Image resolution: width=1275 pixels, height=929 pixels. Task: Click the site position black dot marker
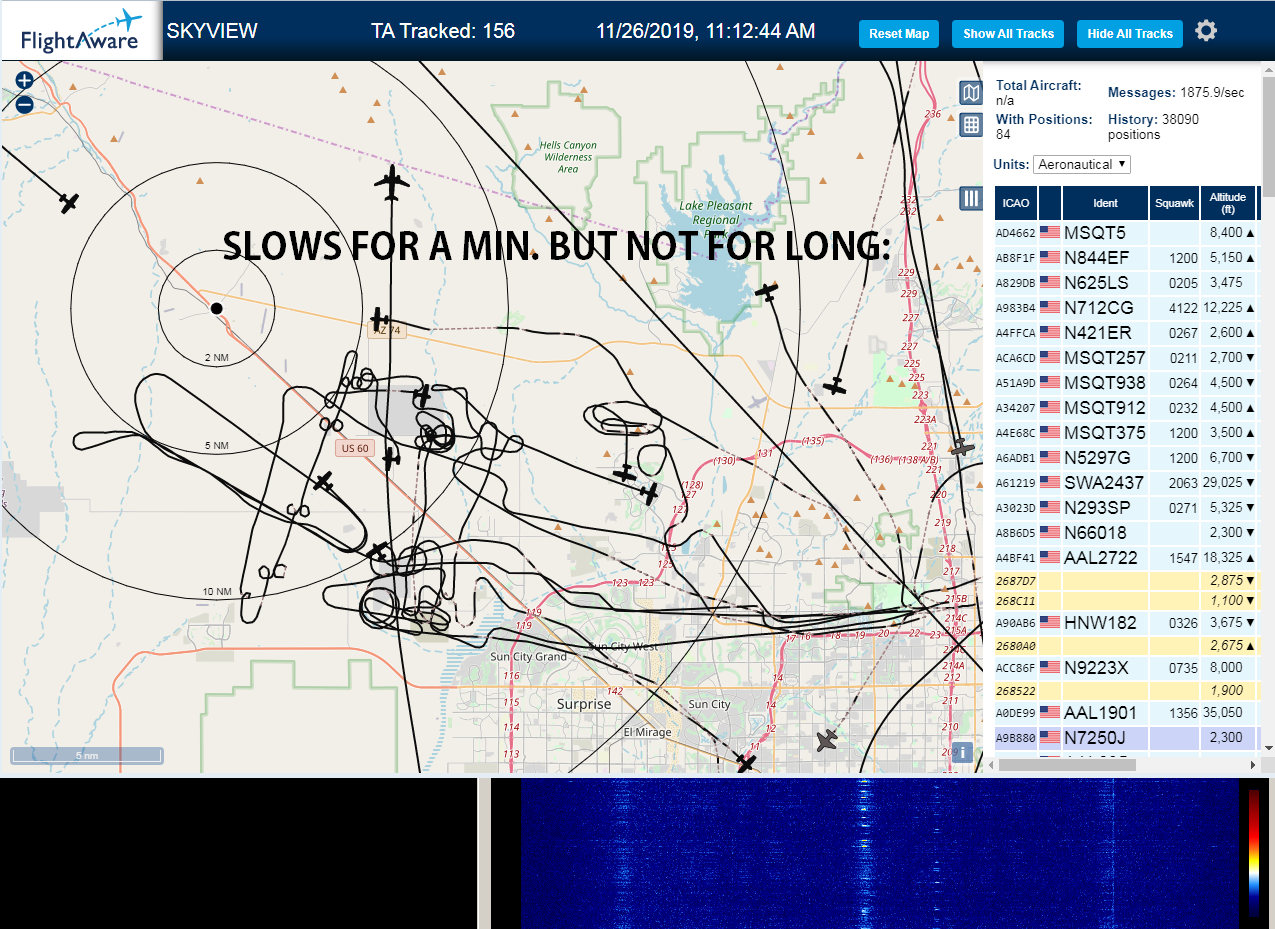tap(216, 308)
